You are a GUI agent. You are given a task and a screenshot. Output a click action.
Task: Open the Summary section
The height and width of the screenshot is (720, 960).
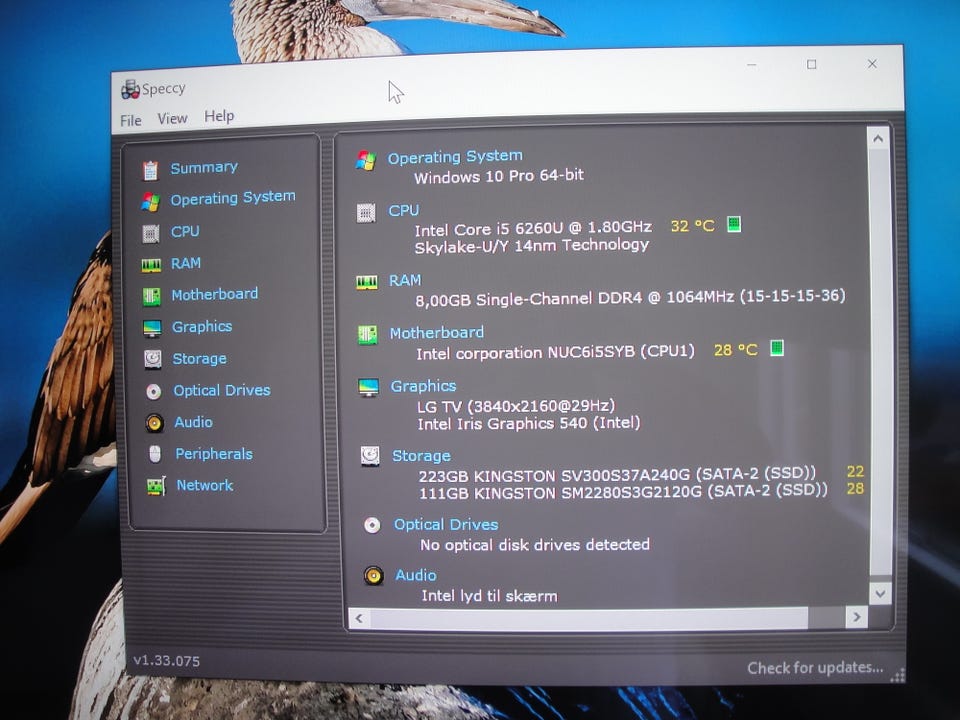click(x=204, y=168)
